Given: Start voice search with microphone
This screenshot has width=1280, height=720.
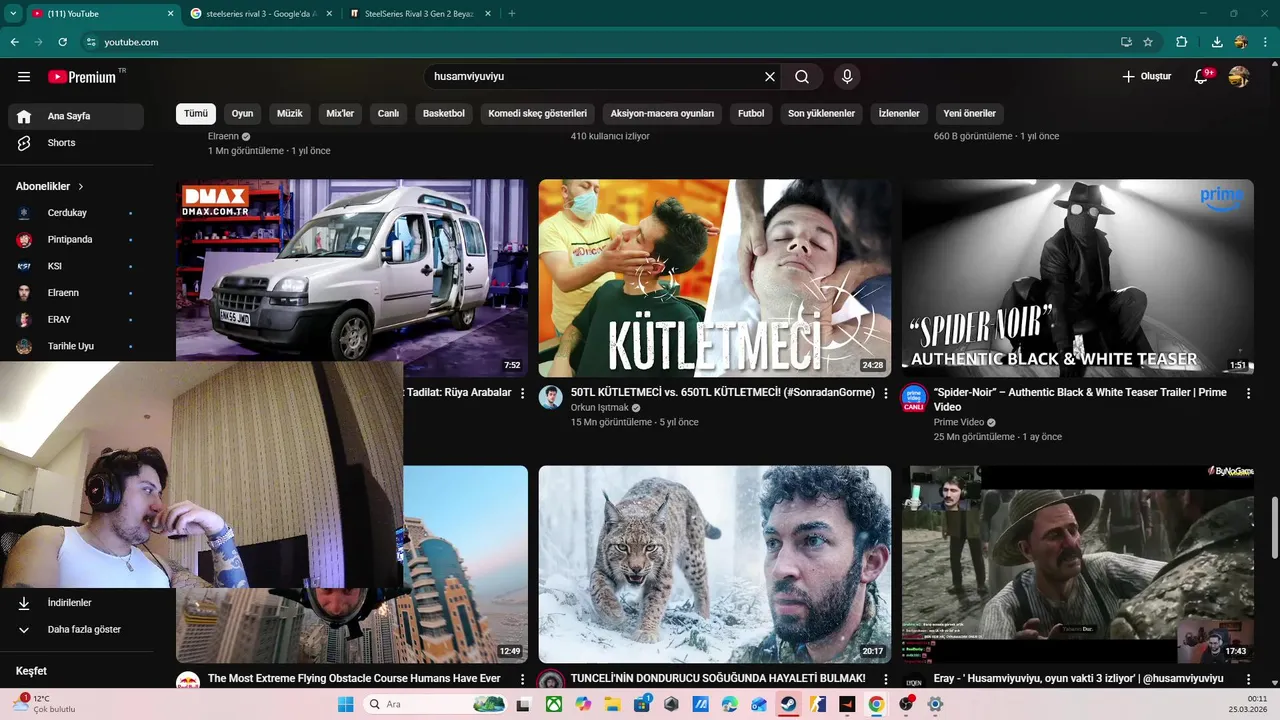Looking at the screenshot, I should [x=847, y=77].
